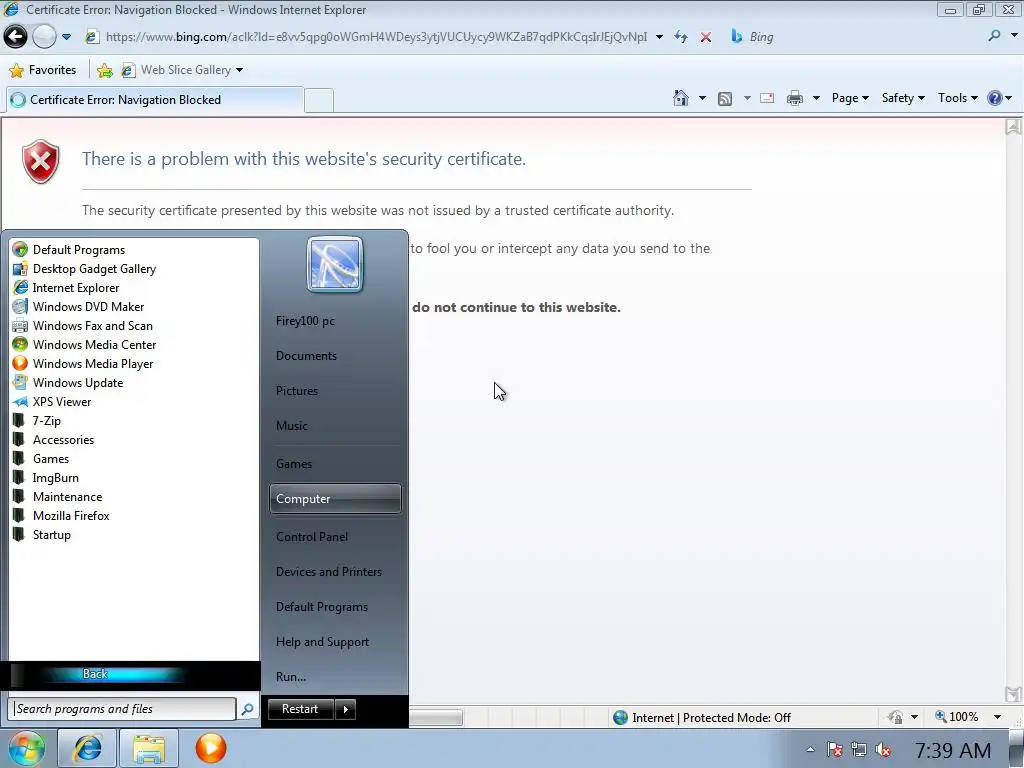The image size is (1024, 768).
Task: Open Windows DVD Maker
Action: coord(134,306)
